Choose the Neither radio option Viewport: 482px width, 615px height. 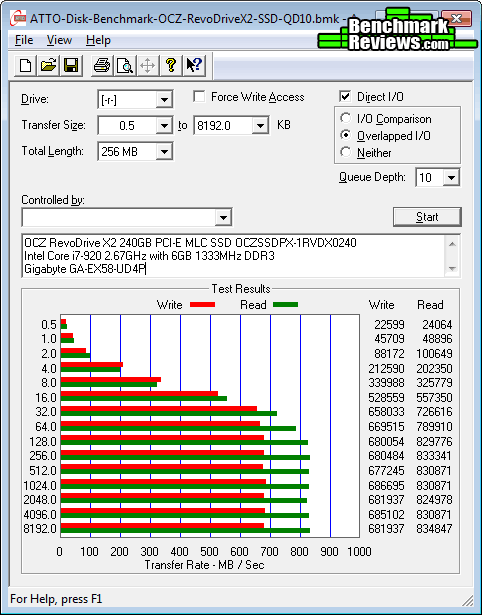346,152
